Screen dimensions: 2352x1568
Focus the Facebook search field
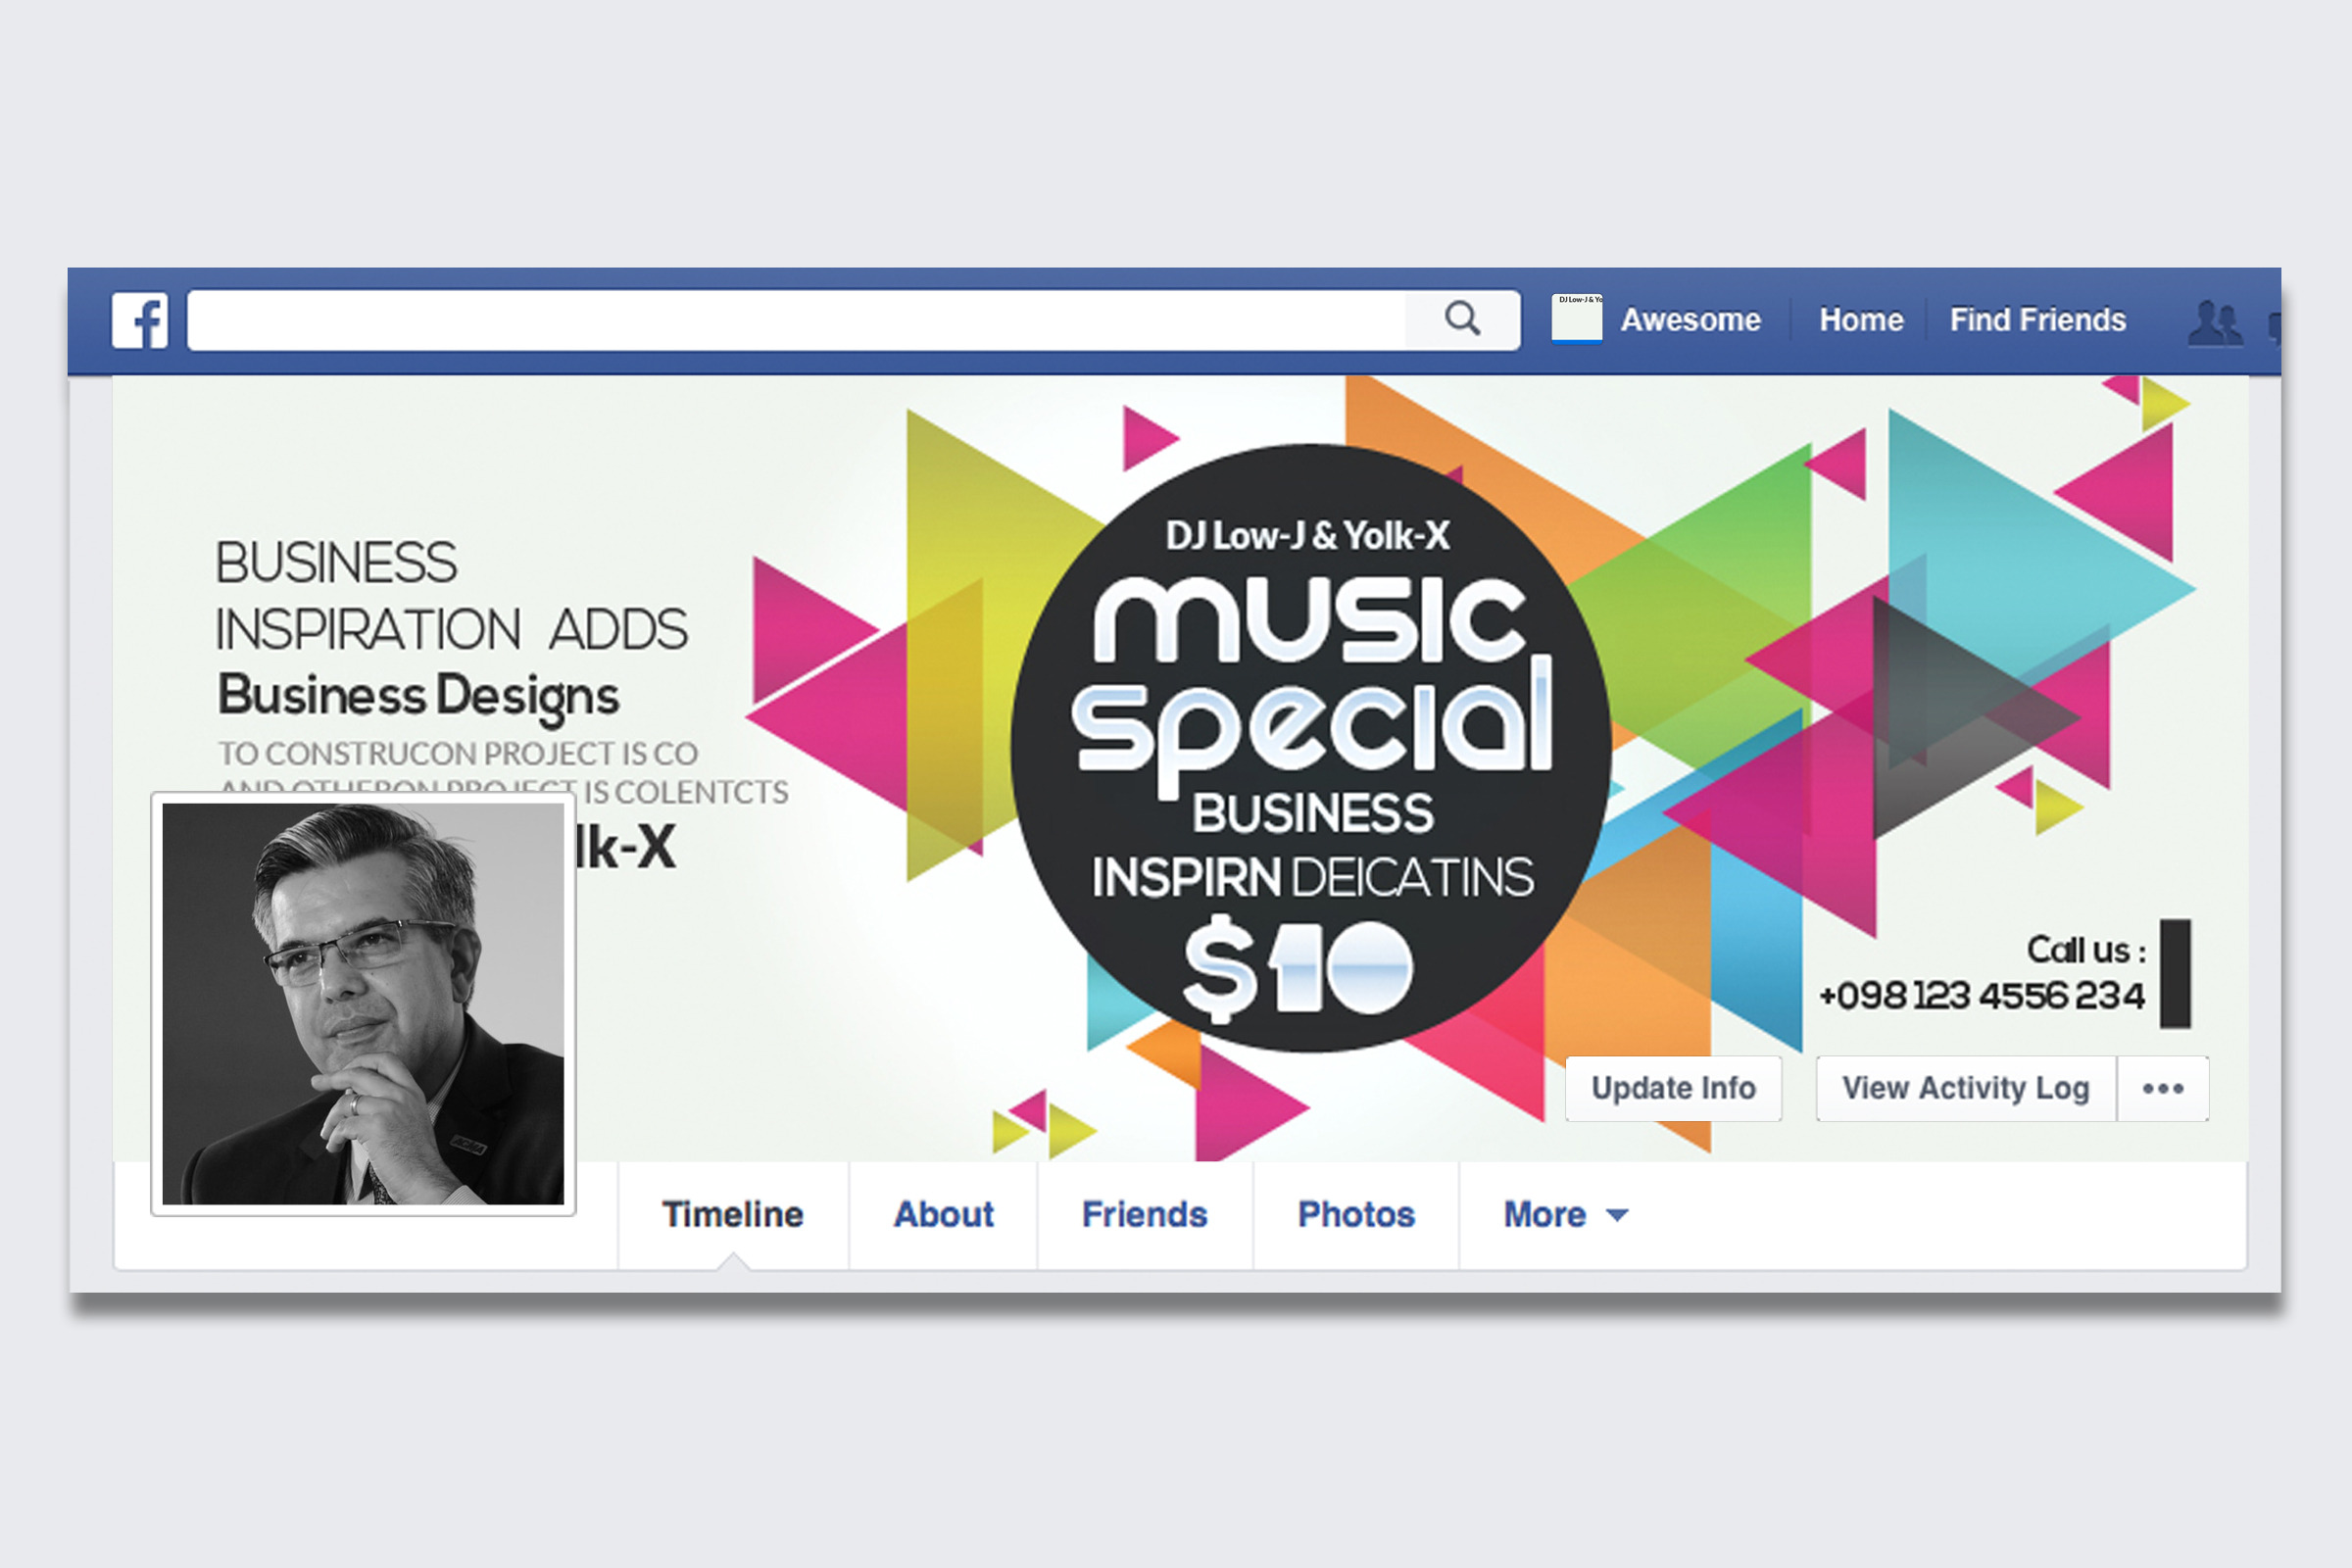[x=854, y=320]
